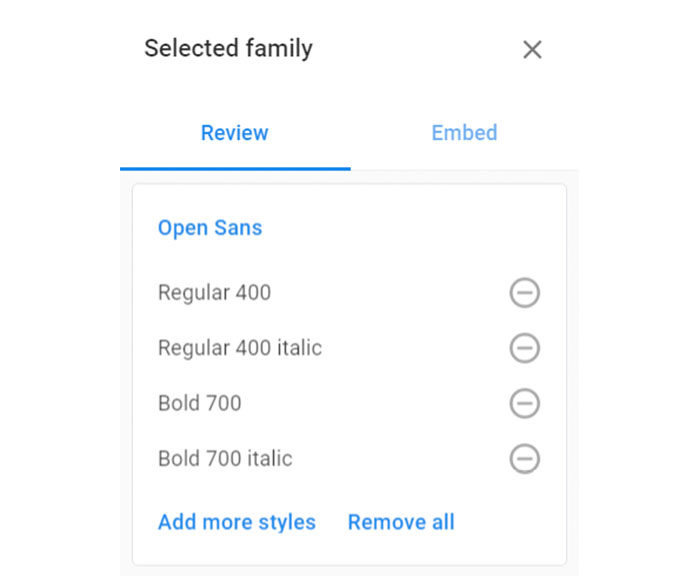Click the number 400 in Regular 400 row
Screen dimensions: 700x576
tap(253, 293)
